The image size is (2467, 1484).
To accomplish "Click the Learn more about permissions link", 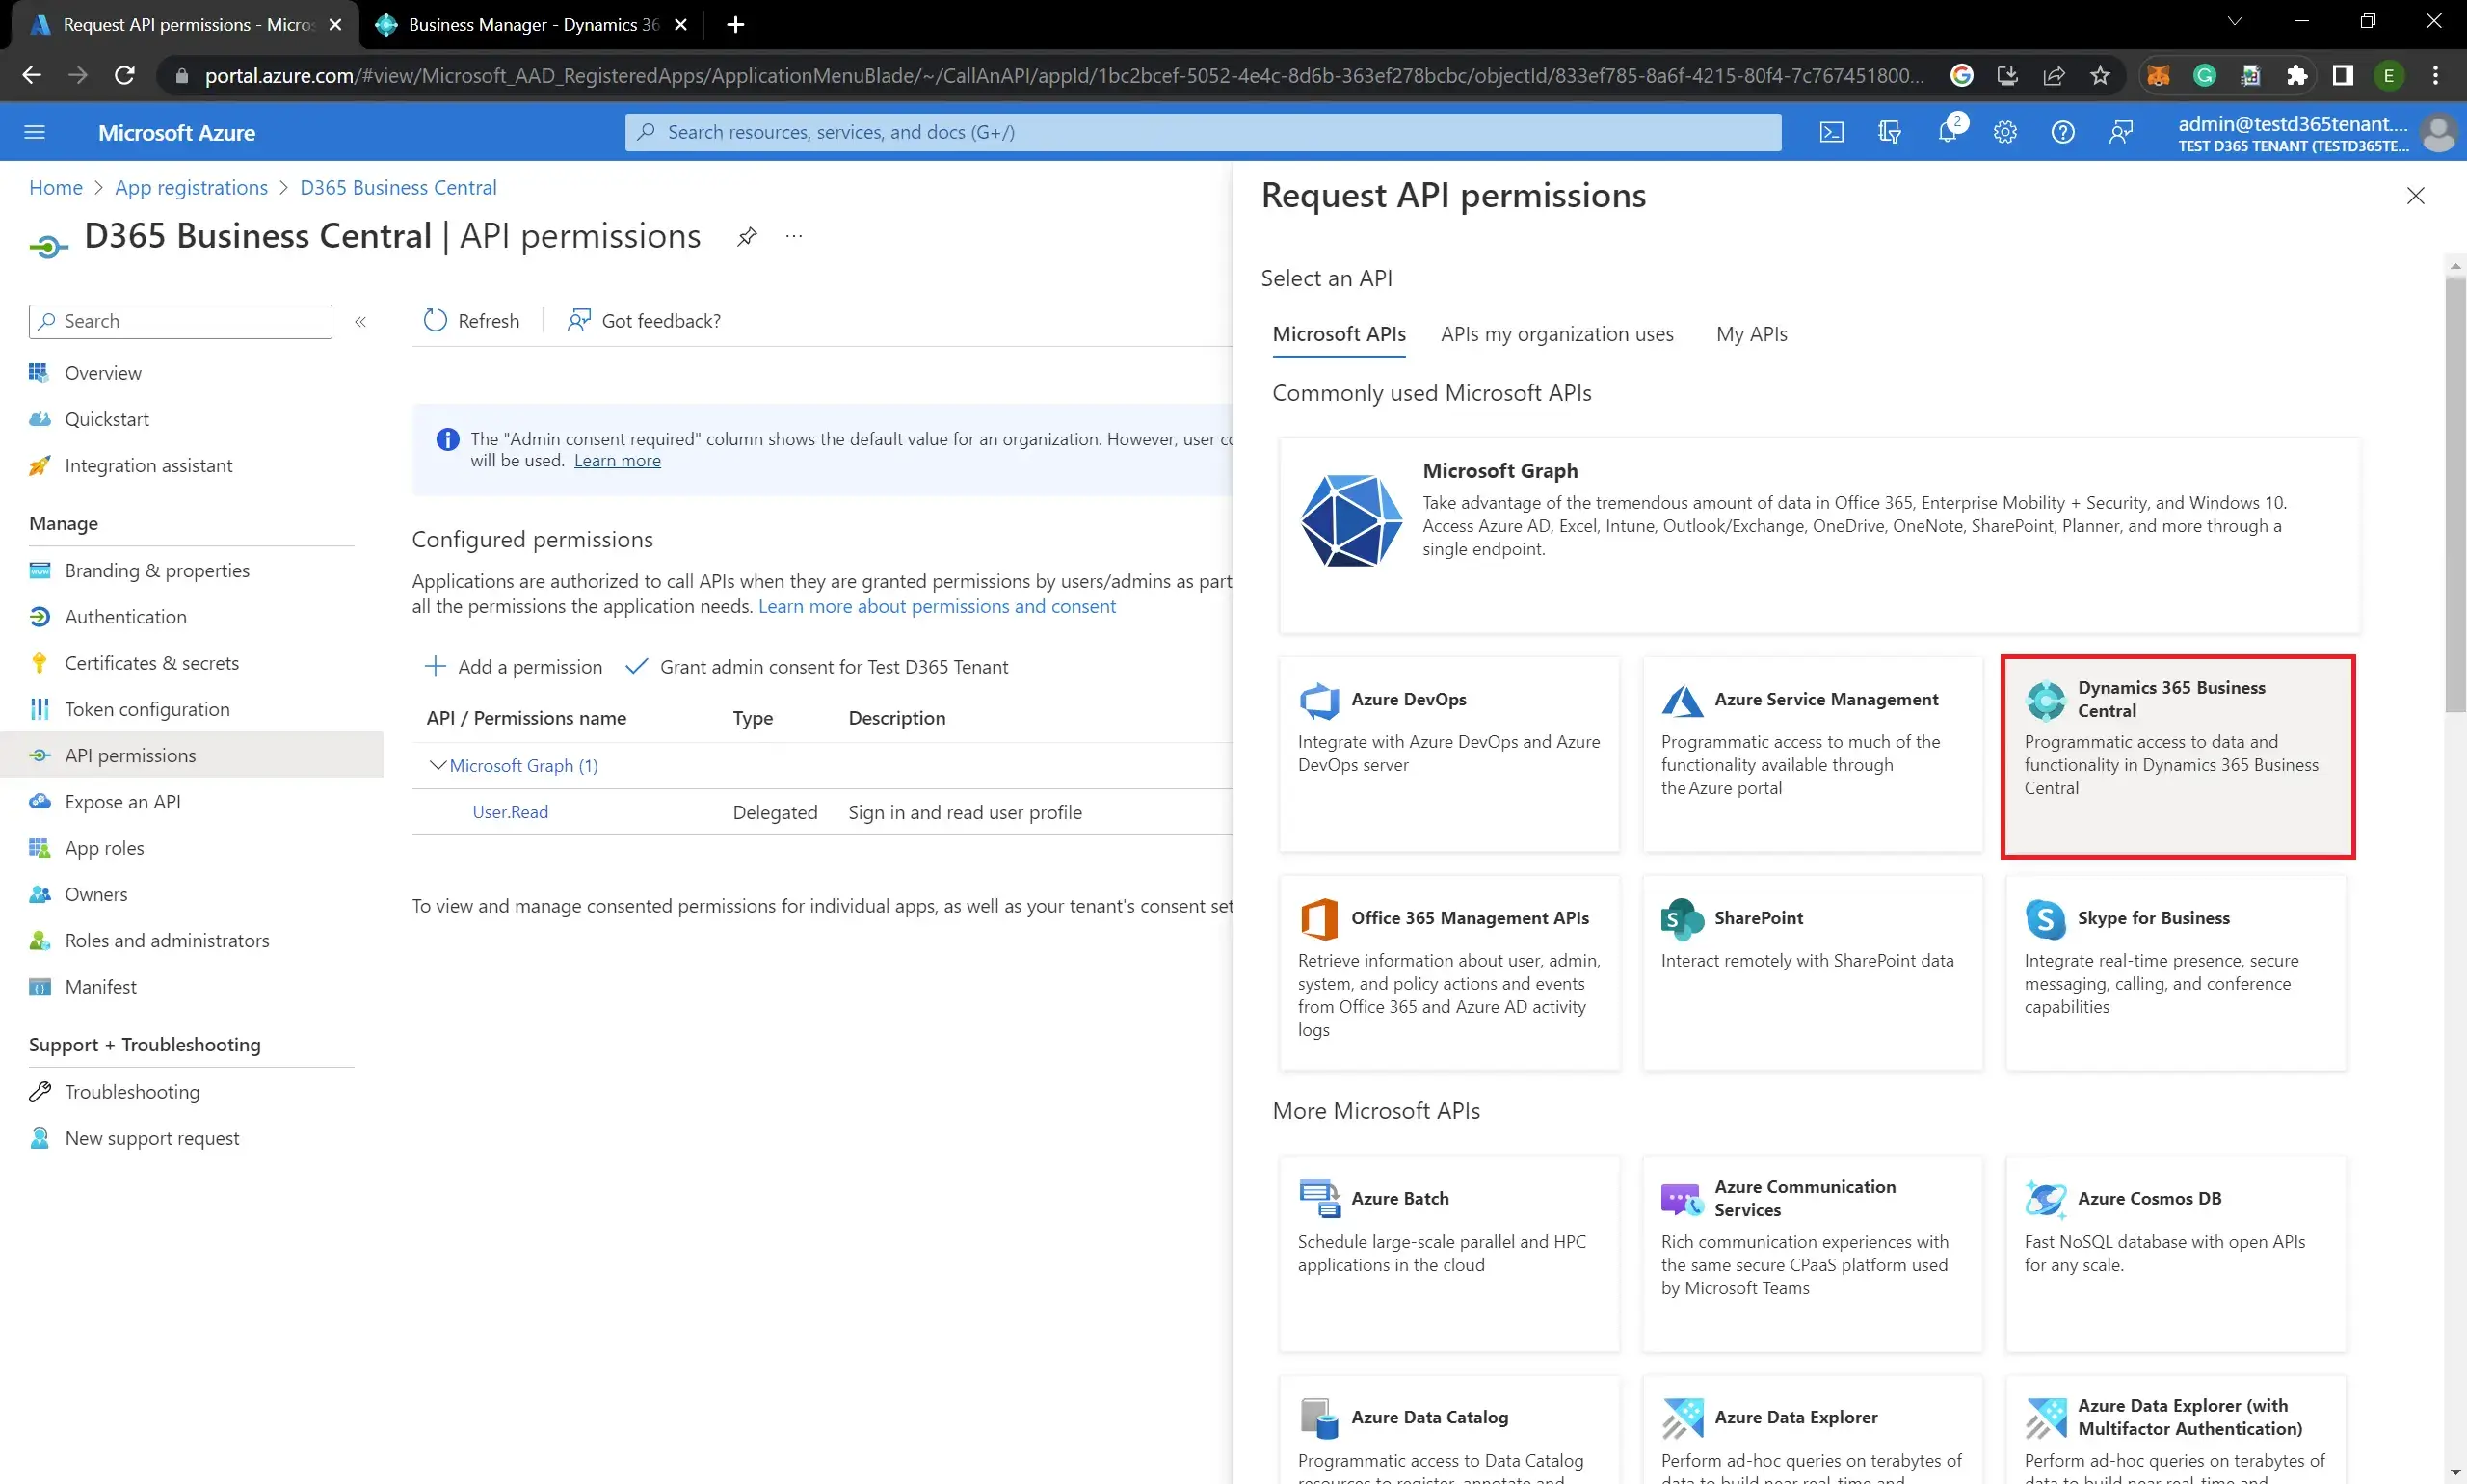I will pyautogui.click(x=936, y=604).
